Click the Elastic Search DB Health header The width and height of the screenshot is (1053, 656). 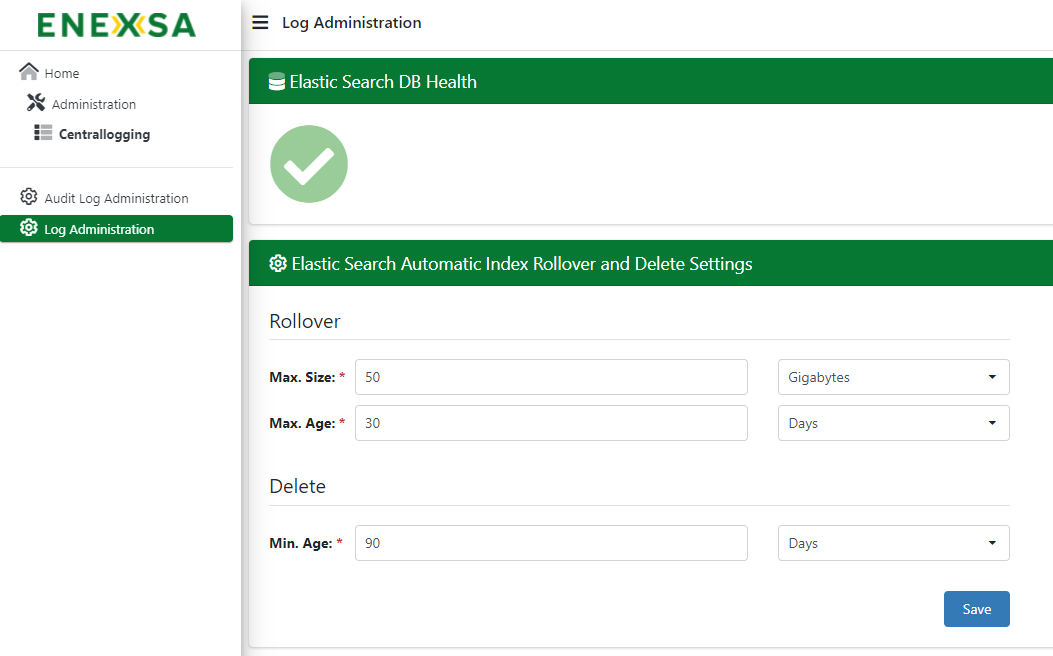651,81
